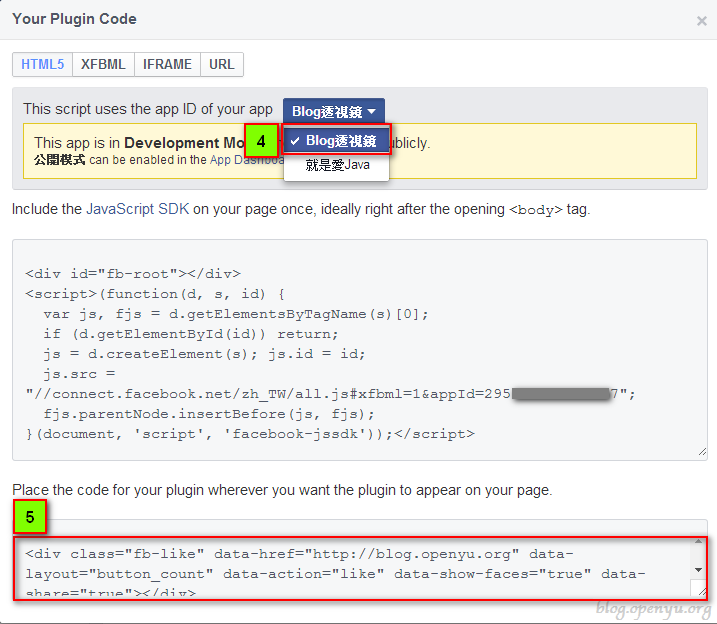Choose 就是愛Java from the app list
Viewport: 717px width, 624px height.
[x=337, y=165]
